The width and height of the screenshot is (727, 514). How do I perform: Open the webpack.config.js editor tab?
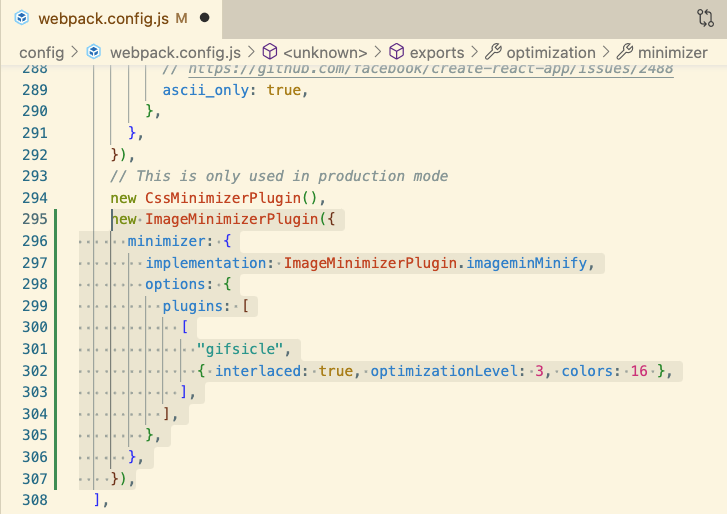pos(112,19)
